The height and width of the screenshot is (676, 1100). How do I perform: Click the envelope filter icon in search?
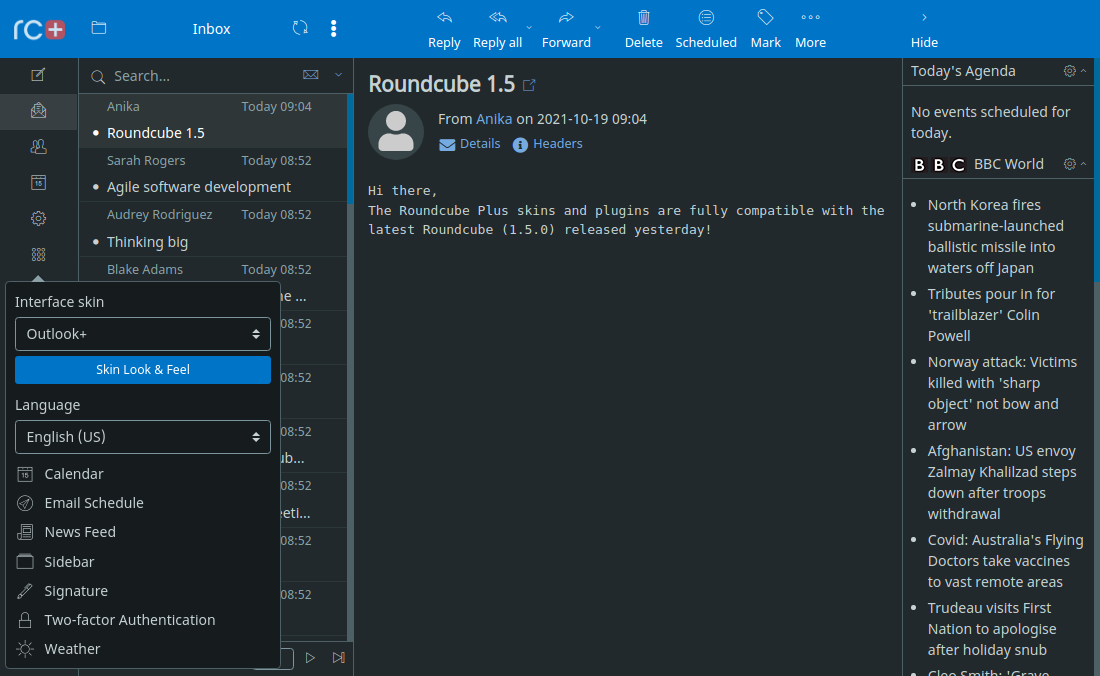pos(310,75)
